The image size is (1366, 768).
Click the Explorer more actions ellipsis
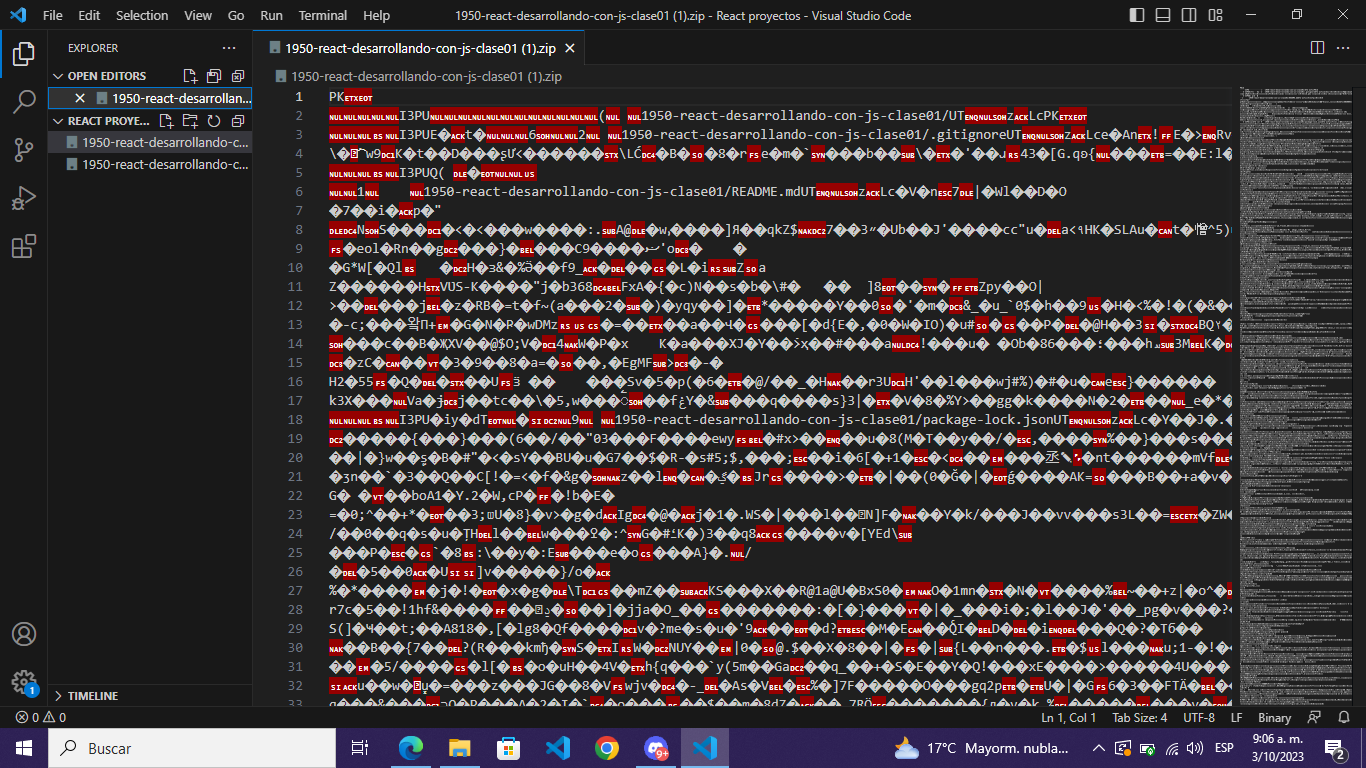[x=229, y=48]
